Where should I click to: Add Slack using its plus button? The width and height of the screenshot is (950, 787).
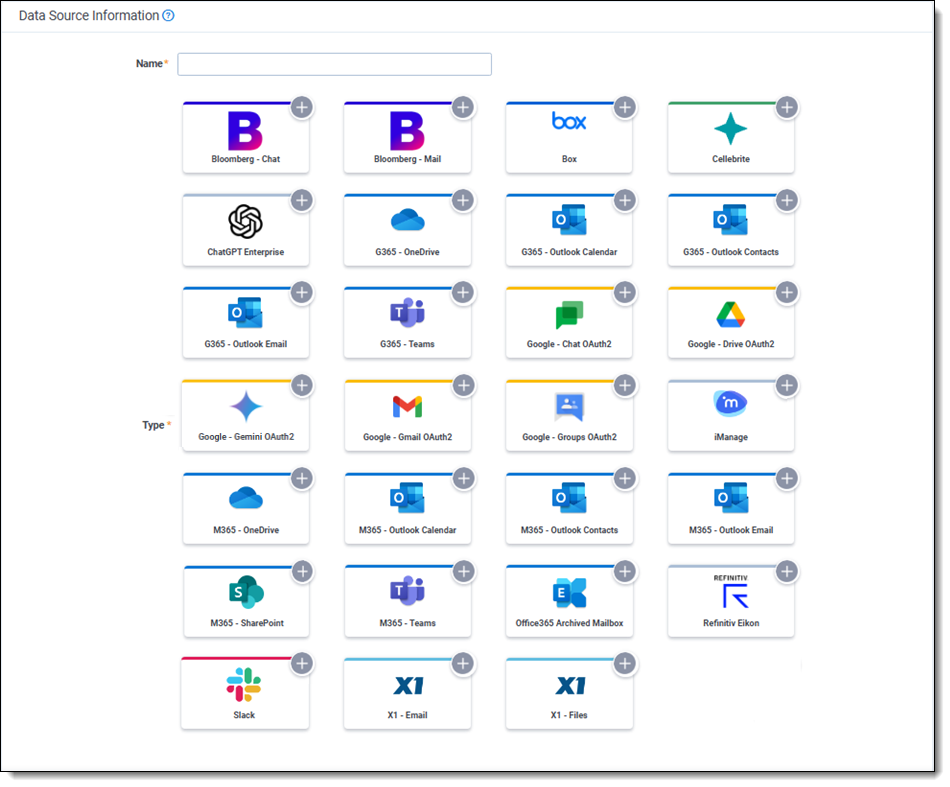coord(302,663)
